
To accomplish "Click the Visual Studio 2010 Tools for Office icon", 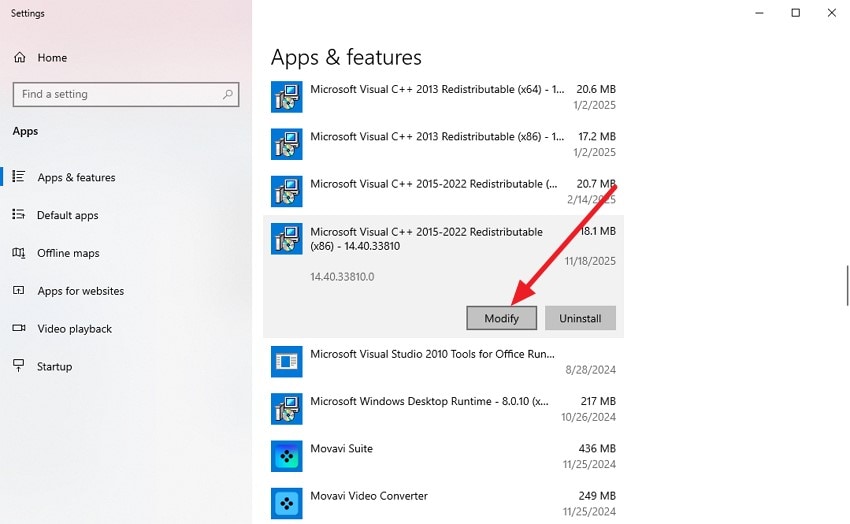I will coord(287,361).
